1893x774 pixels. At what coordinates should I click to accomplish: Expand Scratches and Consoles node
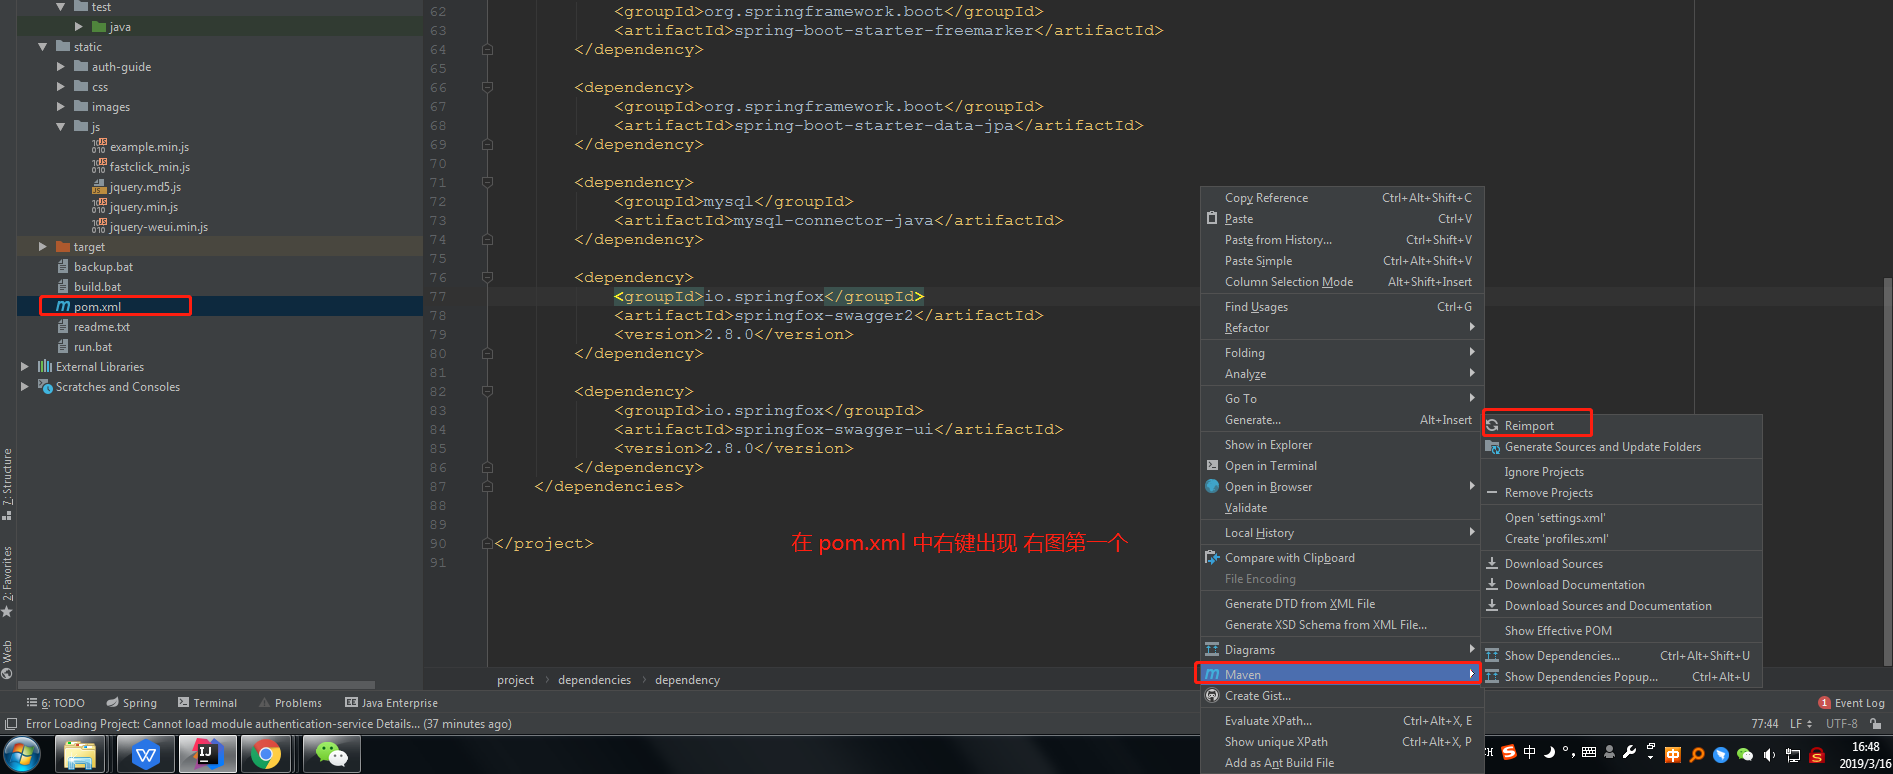click(24, 387)
